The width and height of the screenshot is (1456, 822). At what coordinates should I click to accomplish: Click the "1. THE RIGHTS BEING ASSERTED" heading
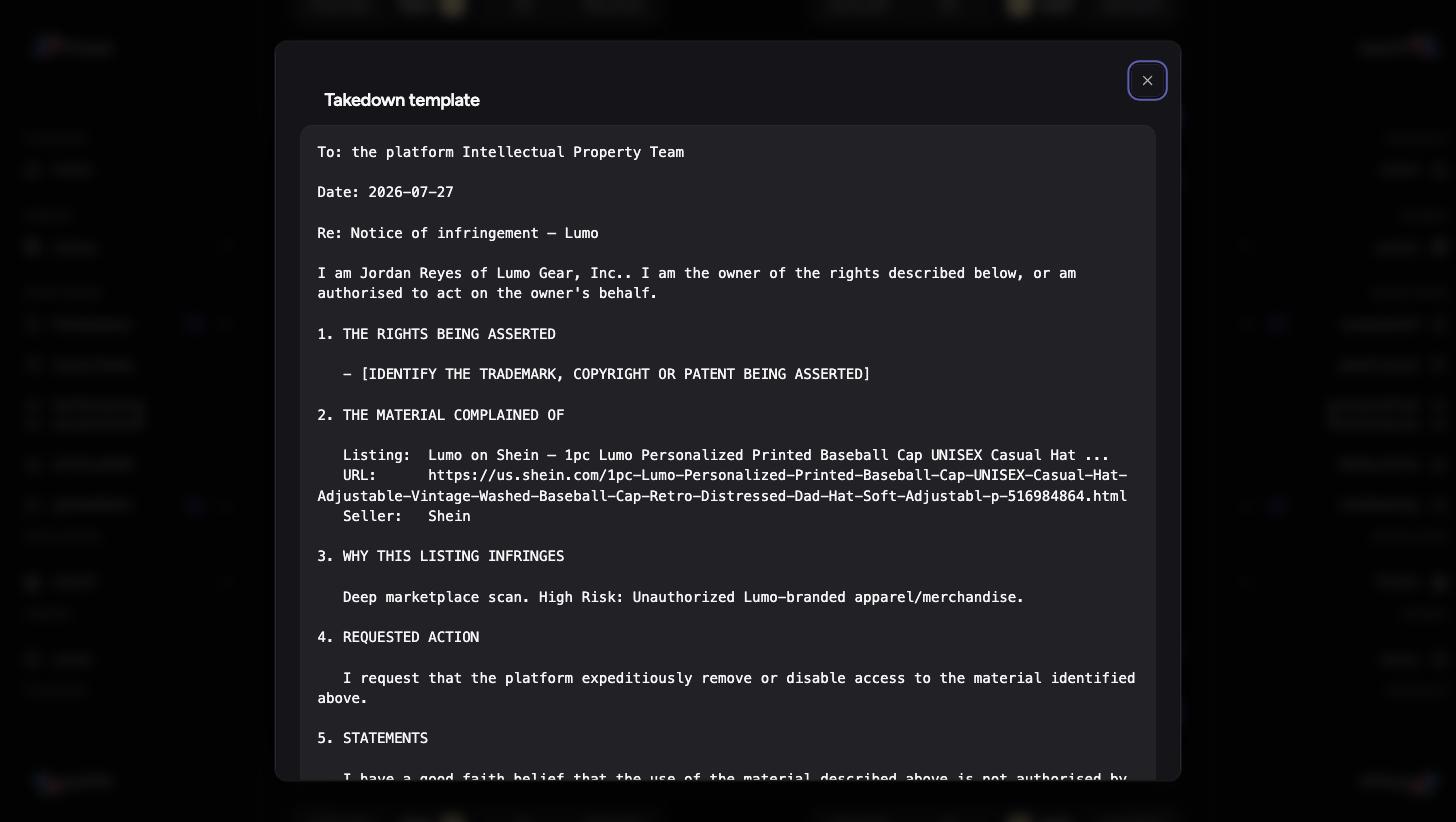(x=436, y=334)
